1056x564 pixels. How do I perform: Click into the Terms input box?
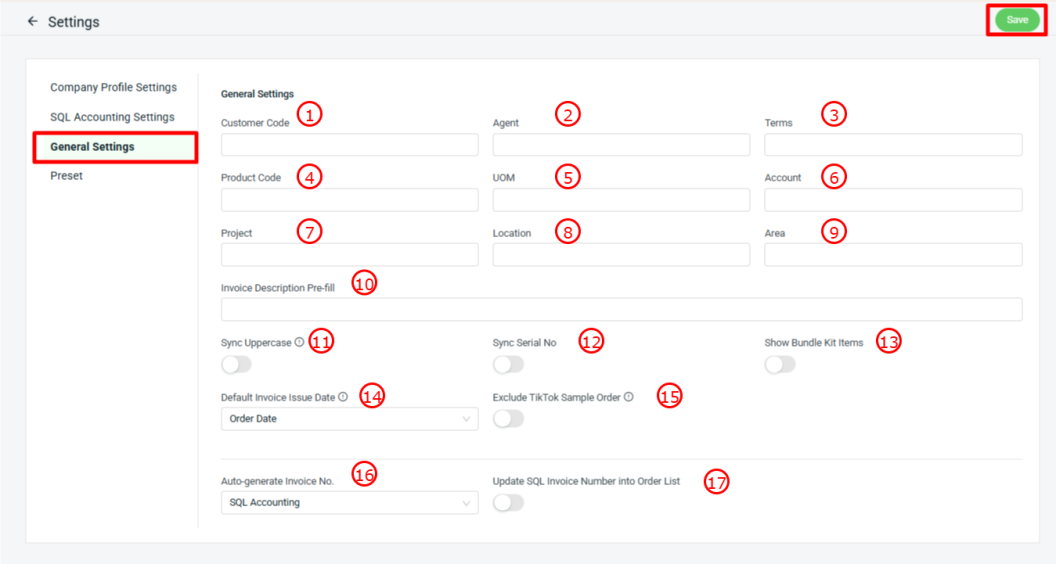click(x=893, y=145)
